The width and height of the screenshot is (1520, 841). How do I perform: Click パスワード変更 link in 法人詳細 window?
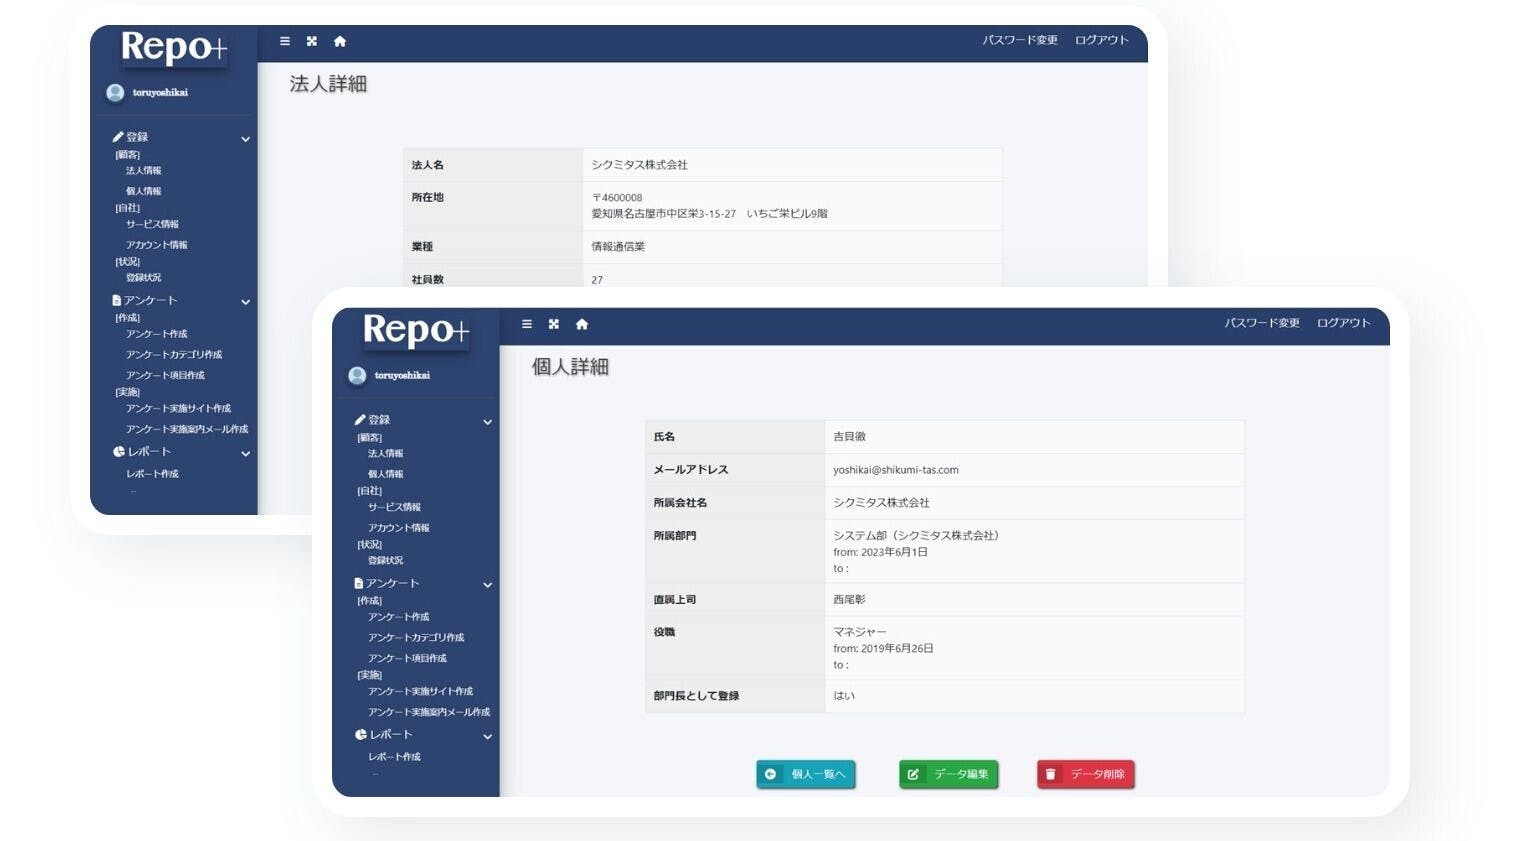click(1019, 40)
